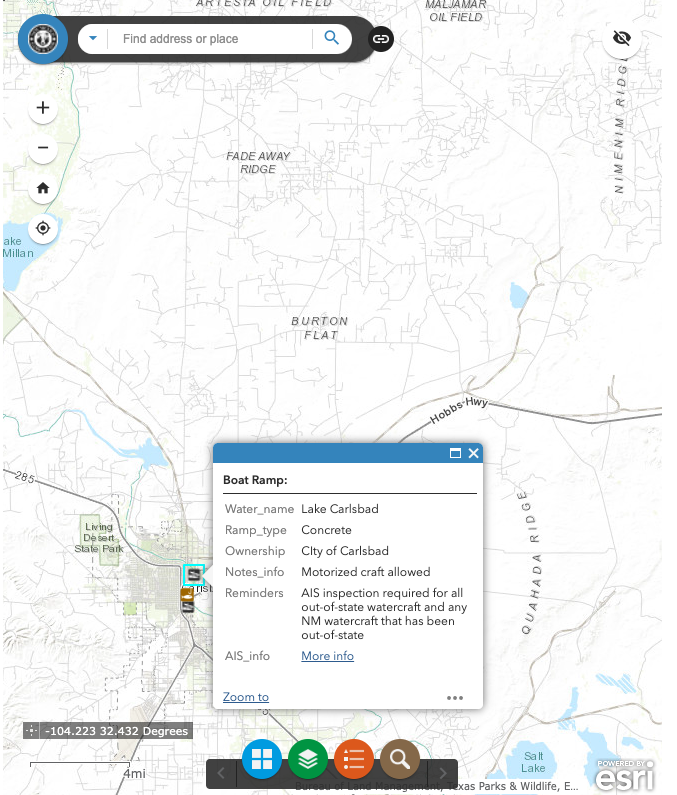Screen dimensions: 677x795
Task: Open the blue basemap gallery grid widget
Action: tap(262, 759)
